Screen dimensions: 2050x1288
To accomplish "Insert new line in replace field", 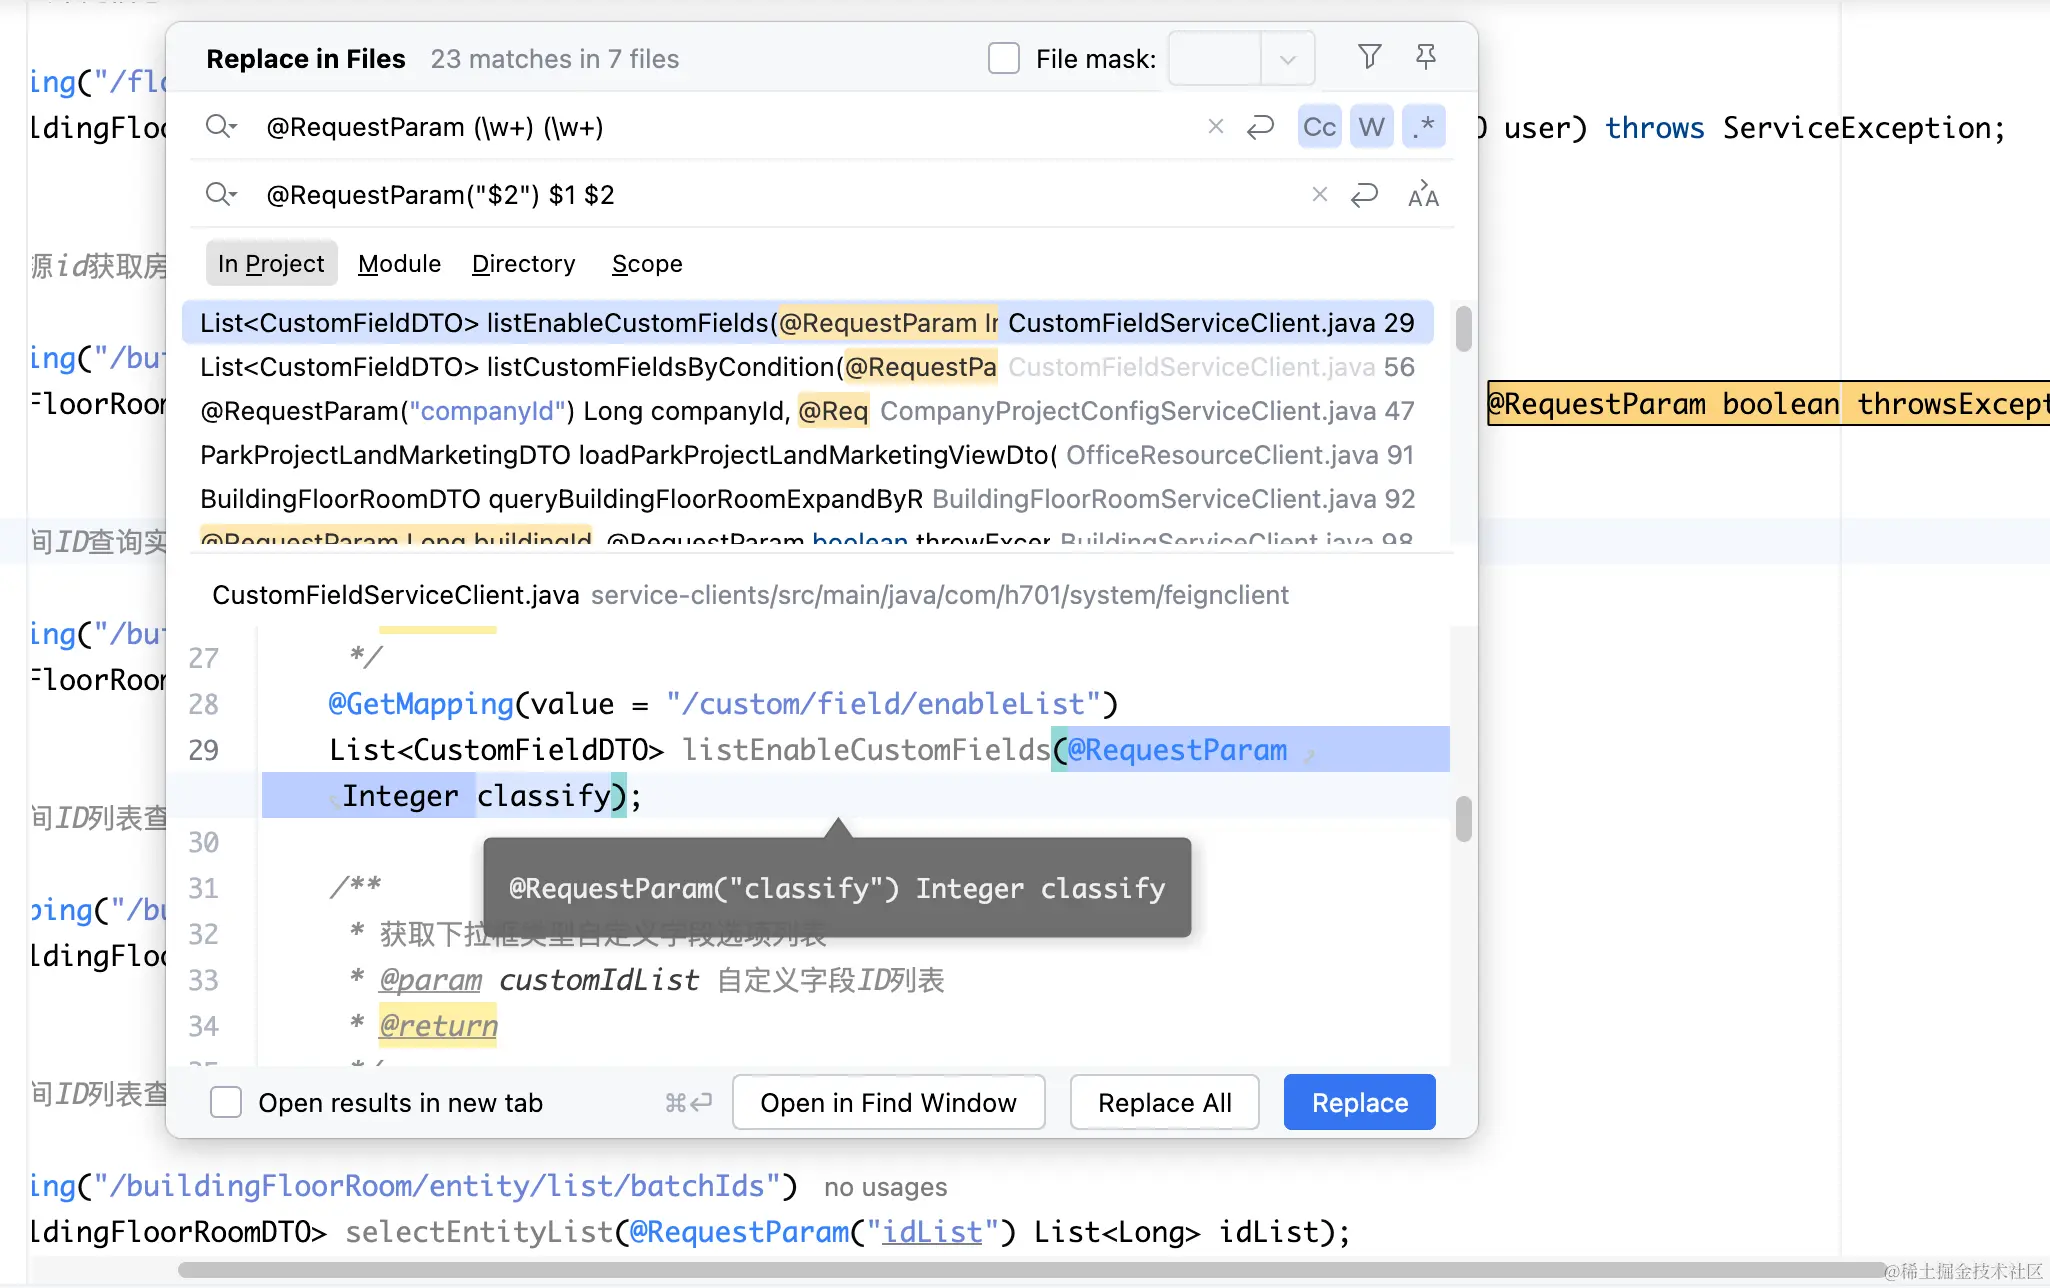I will (1365, 194).
